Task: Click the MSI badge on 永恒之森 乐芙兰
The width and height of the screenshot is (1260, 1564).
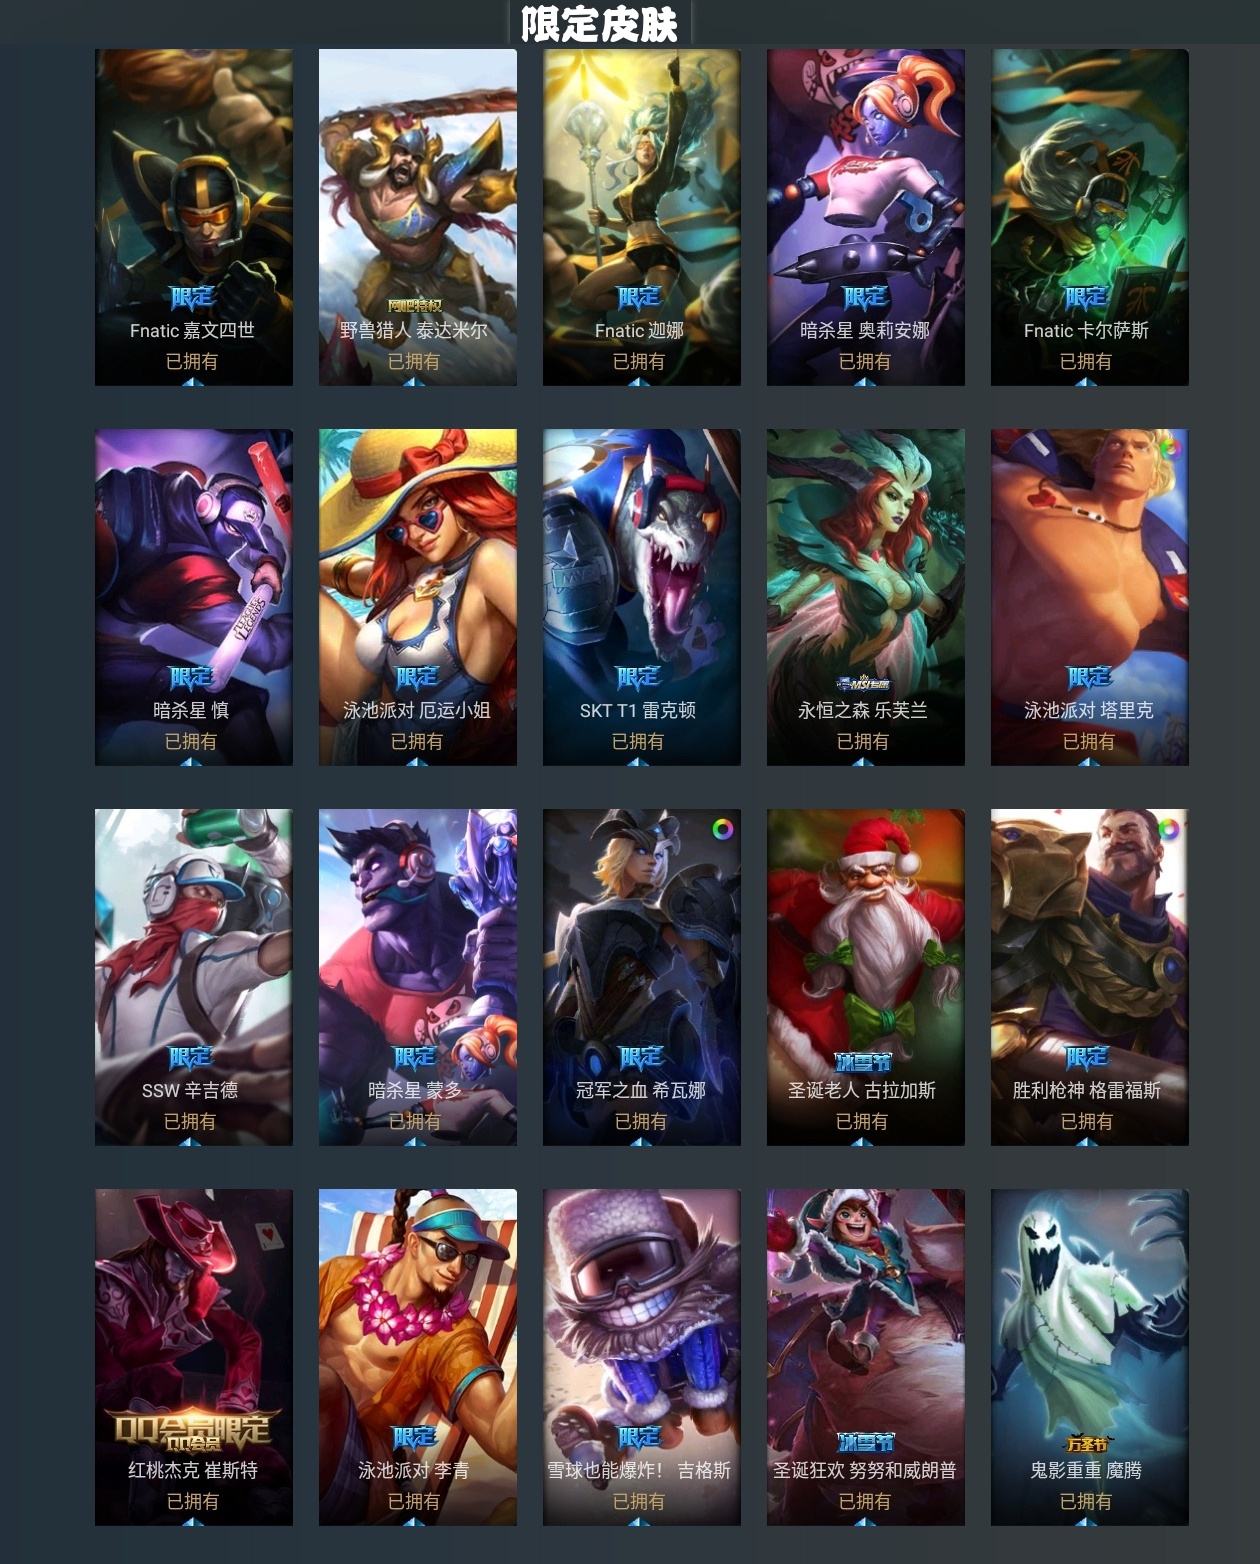Action: click(863, 684)
